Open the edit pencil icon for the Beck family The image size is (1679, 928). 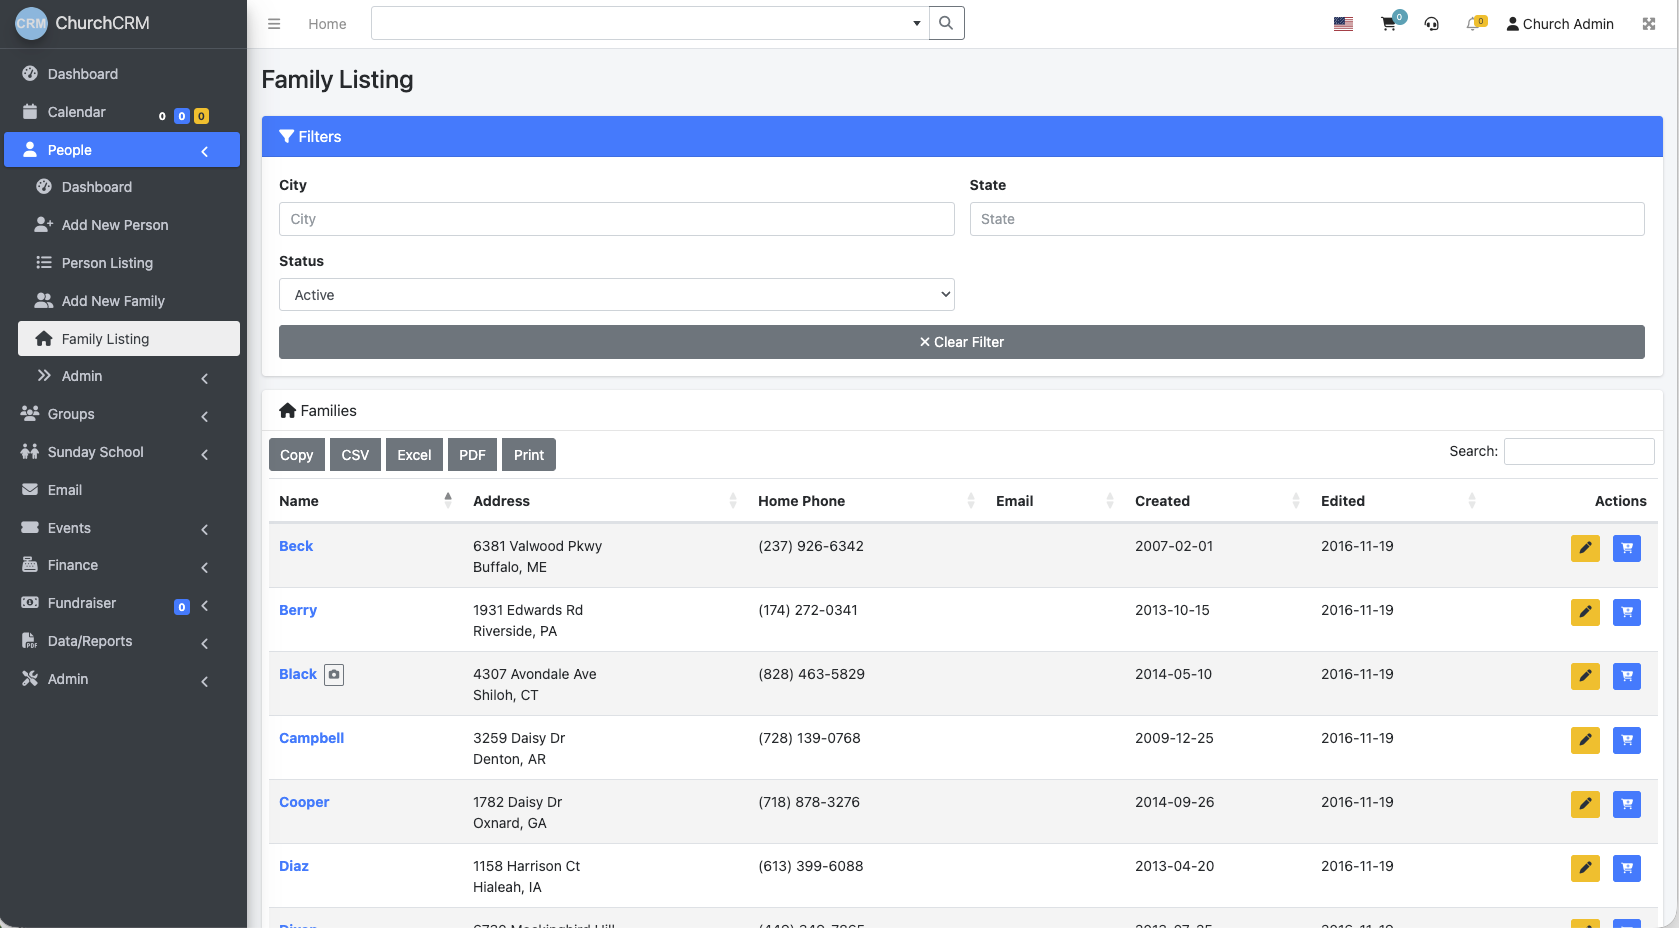click(1585, 548)
